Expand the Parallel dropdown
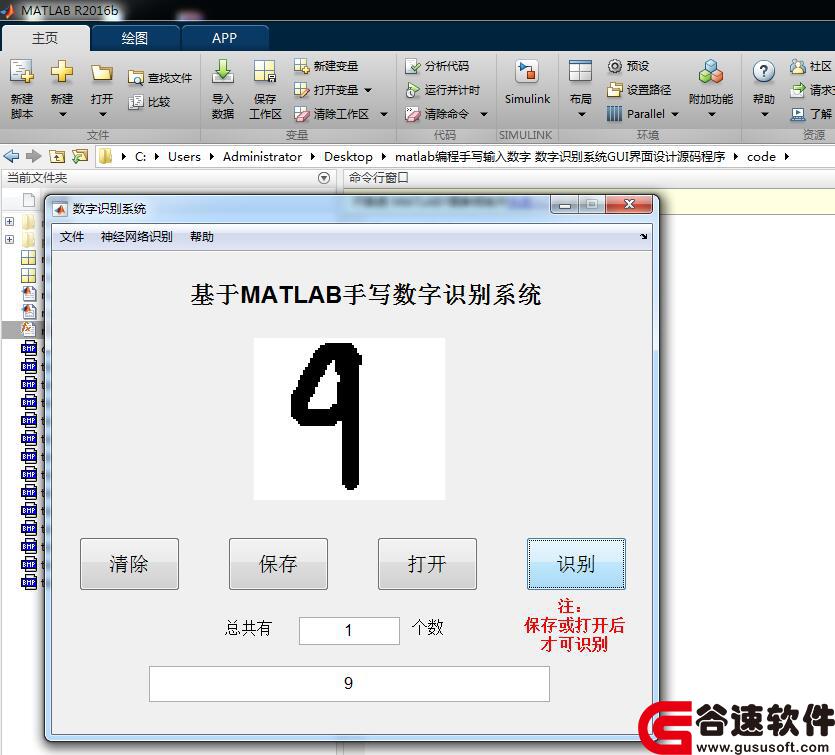Viewport: 835px width, 755px height. [x=675, y=114]
